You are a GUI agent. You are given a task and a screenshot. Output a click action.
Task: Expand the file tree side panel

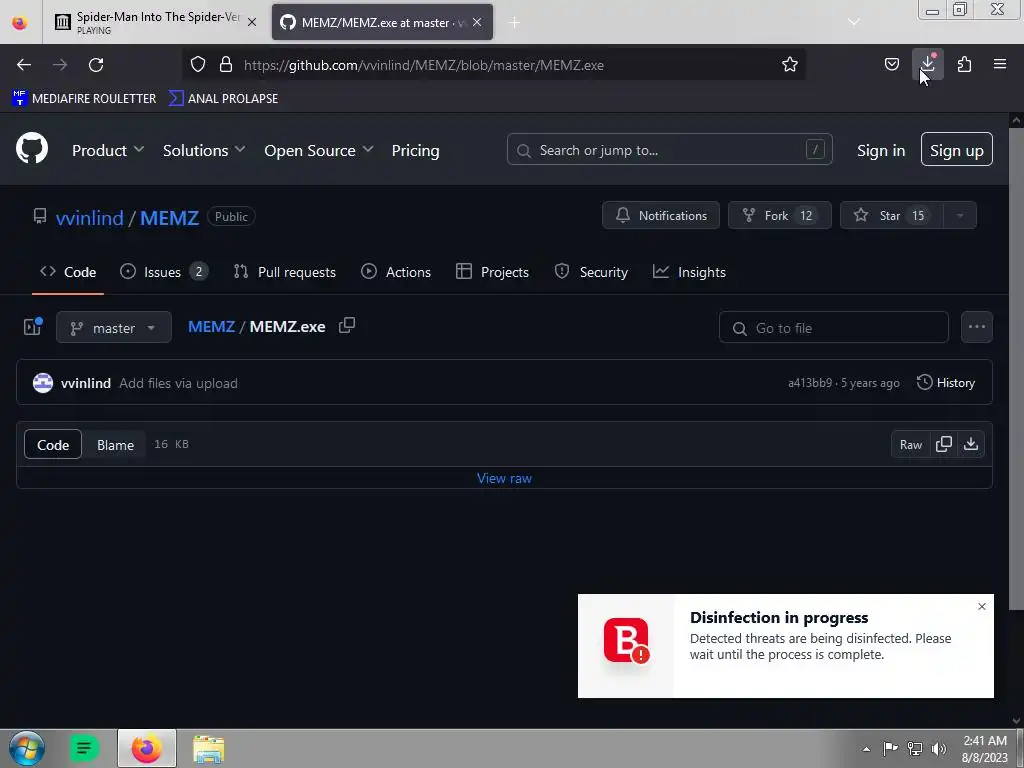pyautogui.click(x=33, y=327)
